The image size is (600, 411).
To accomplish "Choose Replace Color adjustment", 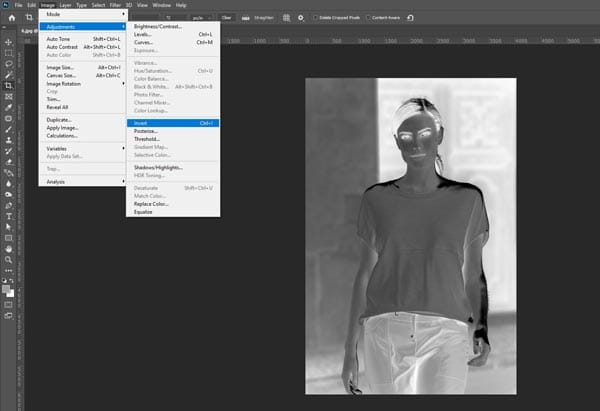I will (x=173, y=204).
